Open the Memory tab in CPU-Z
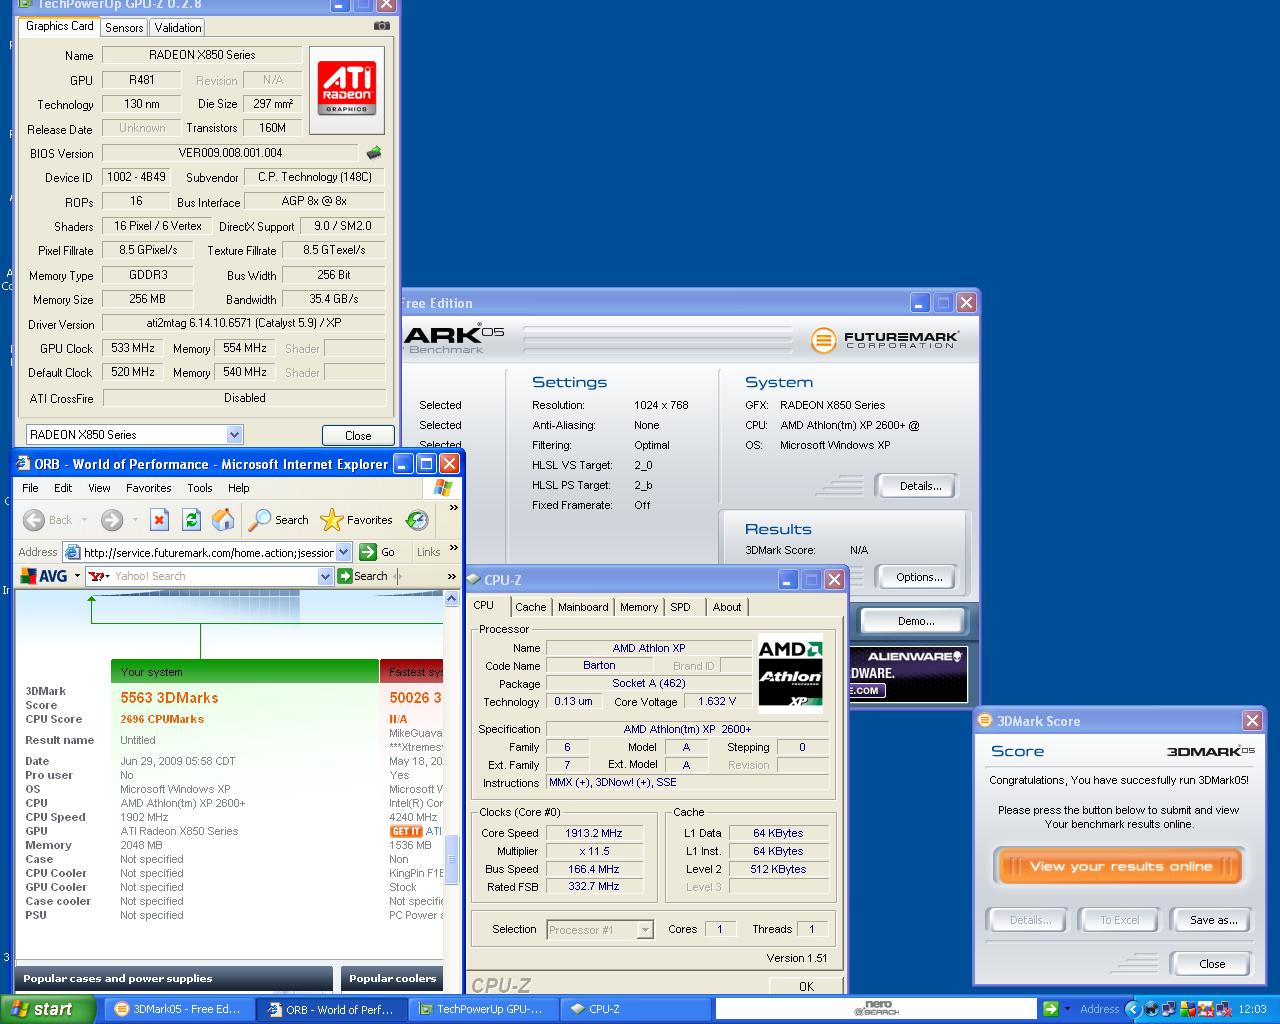This screenshot has width=1280, height=1024. (639, 607)
